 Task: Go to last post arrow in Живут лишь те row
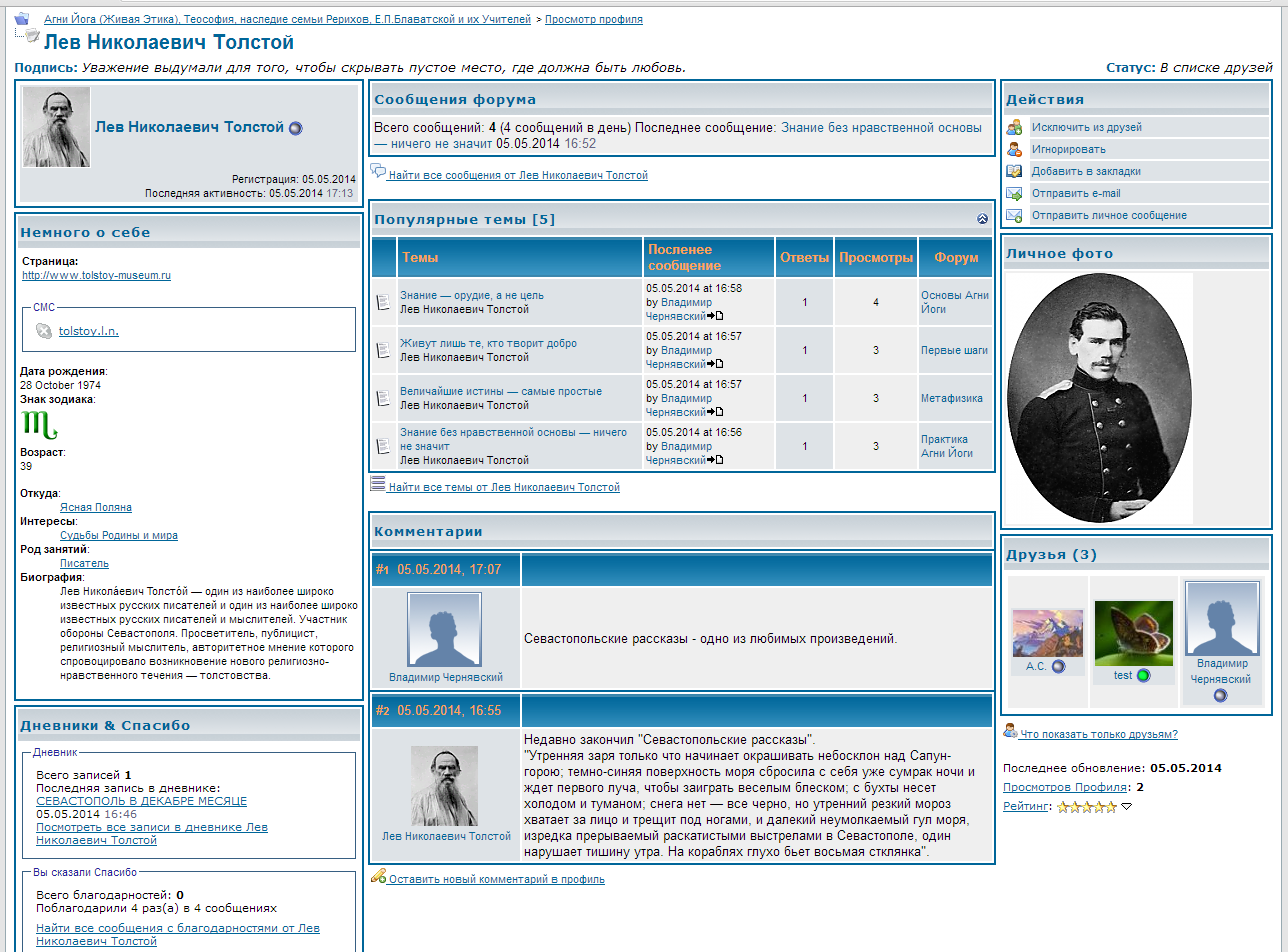point(716,364)
